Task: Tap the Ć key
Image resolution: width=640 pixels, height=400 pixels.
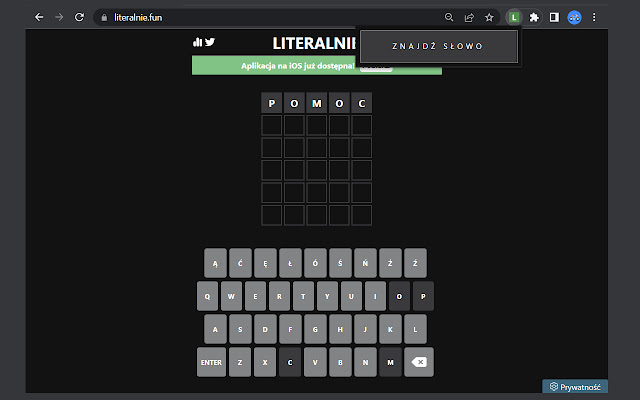Action: click(x=240, y=263)
